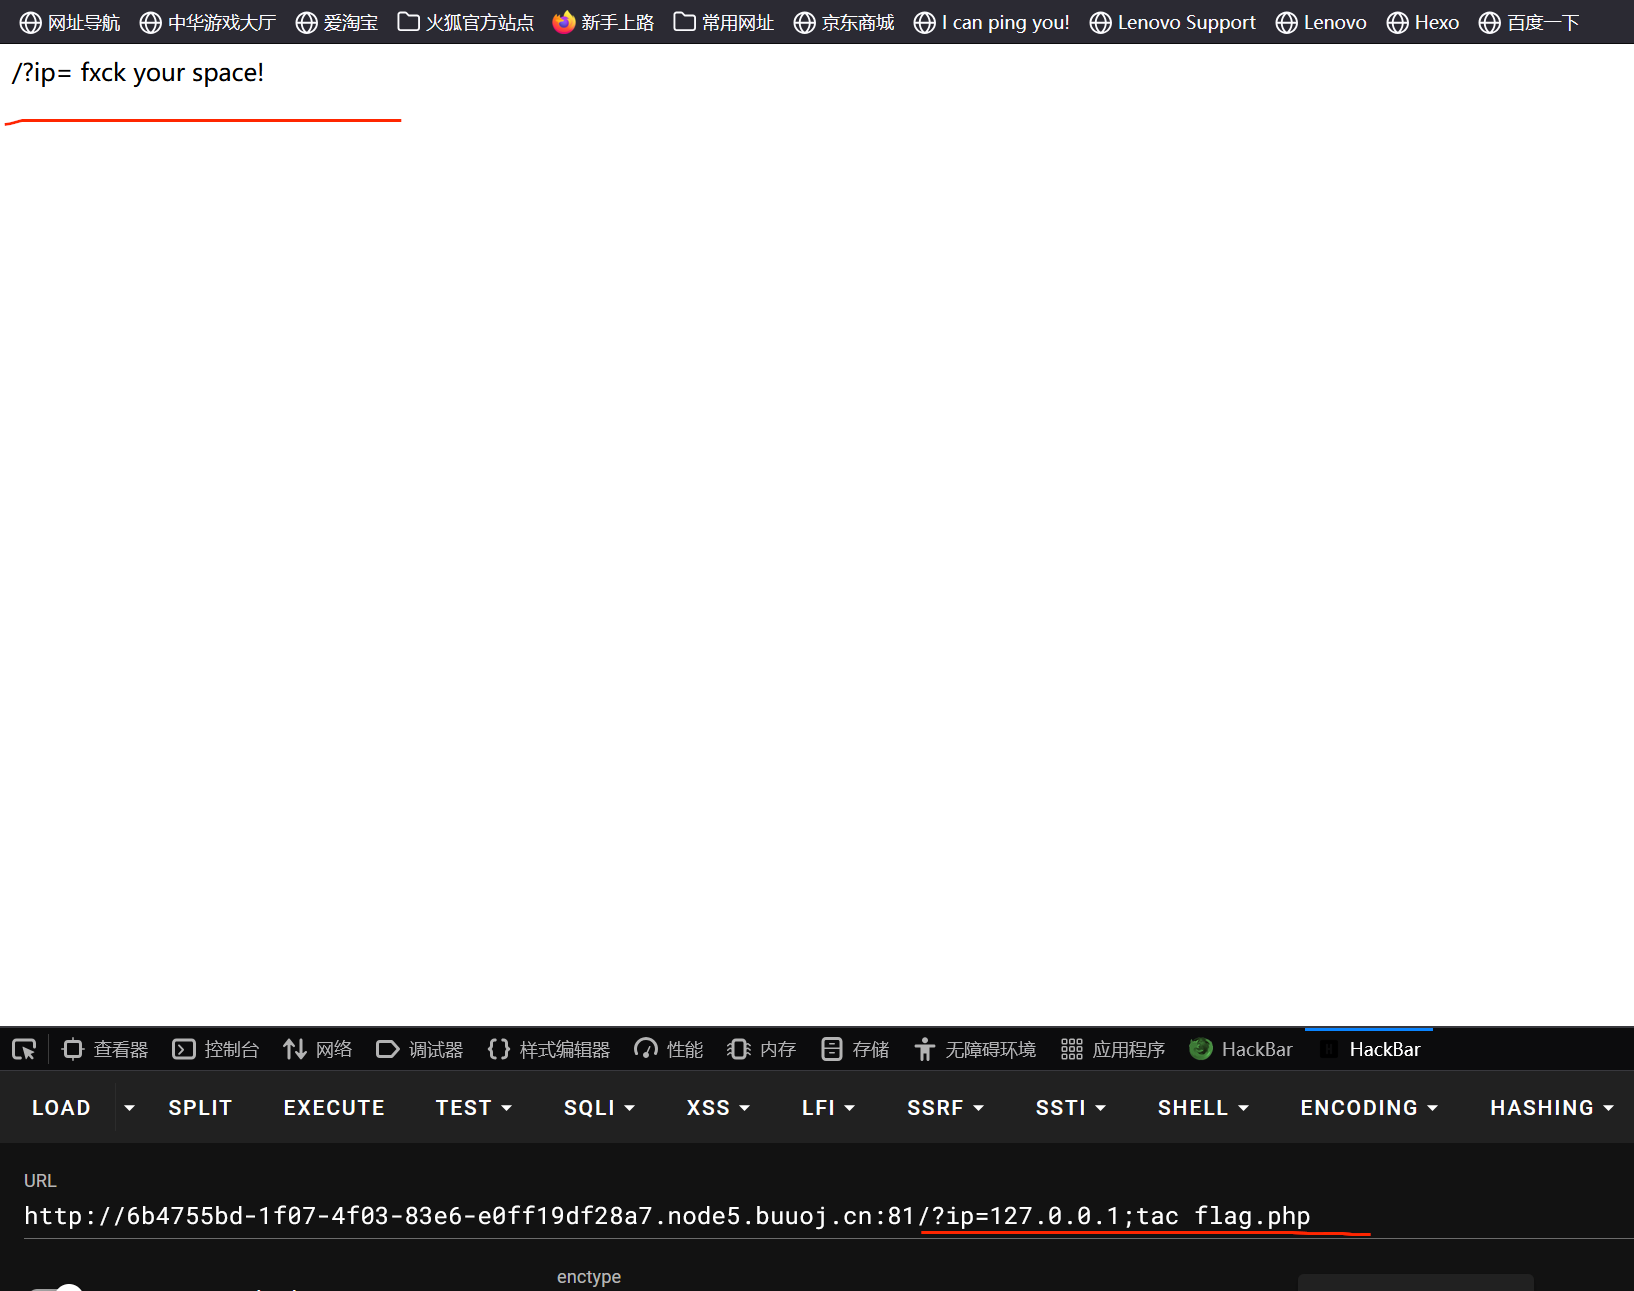
Task: Open the Accessibility (无障碍环境) panel
Action: click(975, 1049)
